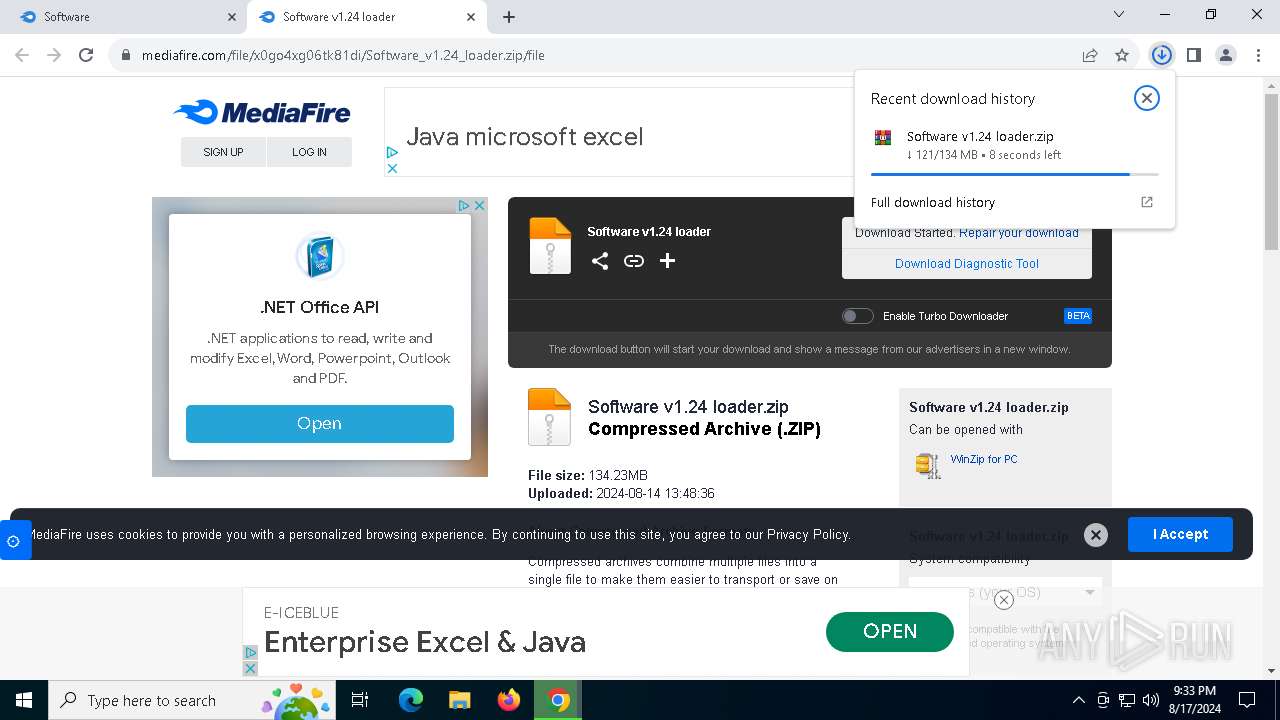The image size is (1280, 720).
Task: Click the WinZip for PC icon
Action: (x=928, y=465)
